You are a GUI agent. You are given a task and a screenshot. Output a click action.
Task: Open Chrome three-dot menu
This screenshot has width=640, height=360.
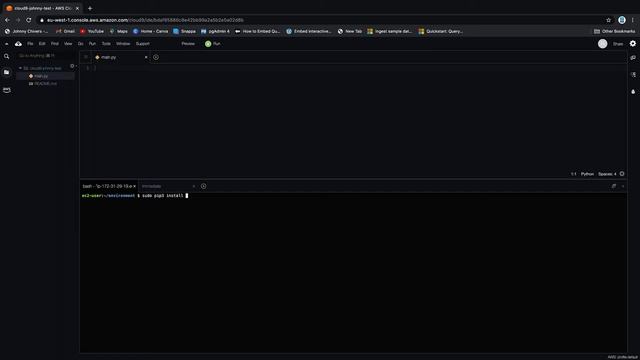[x=633, y=20]
